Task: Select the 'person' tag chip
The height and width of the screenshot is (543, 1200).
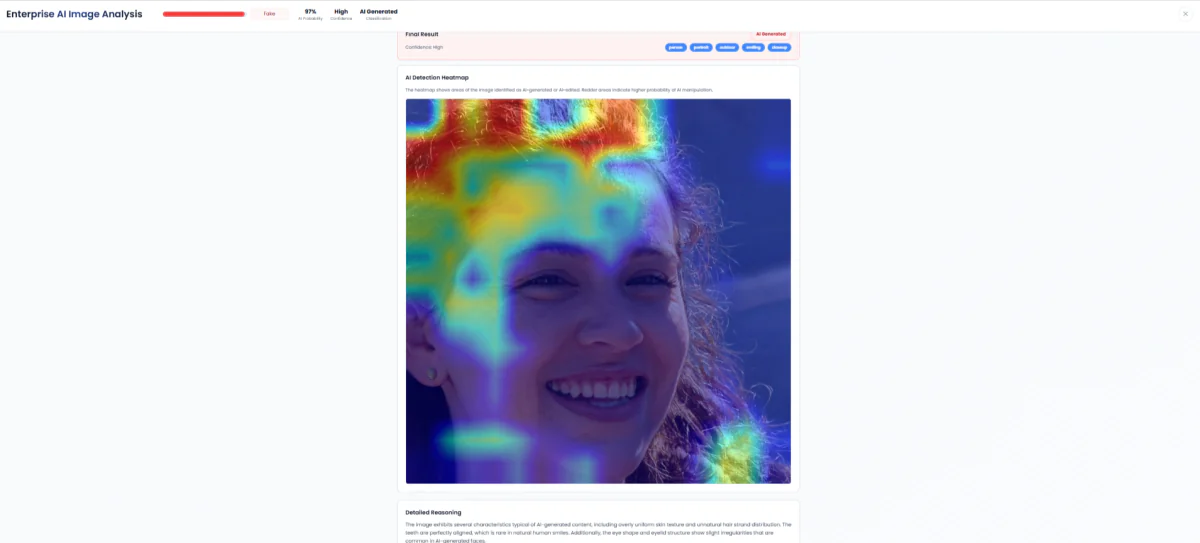Action: (x=676, y=47)
